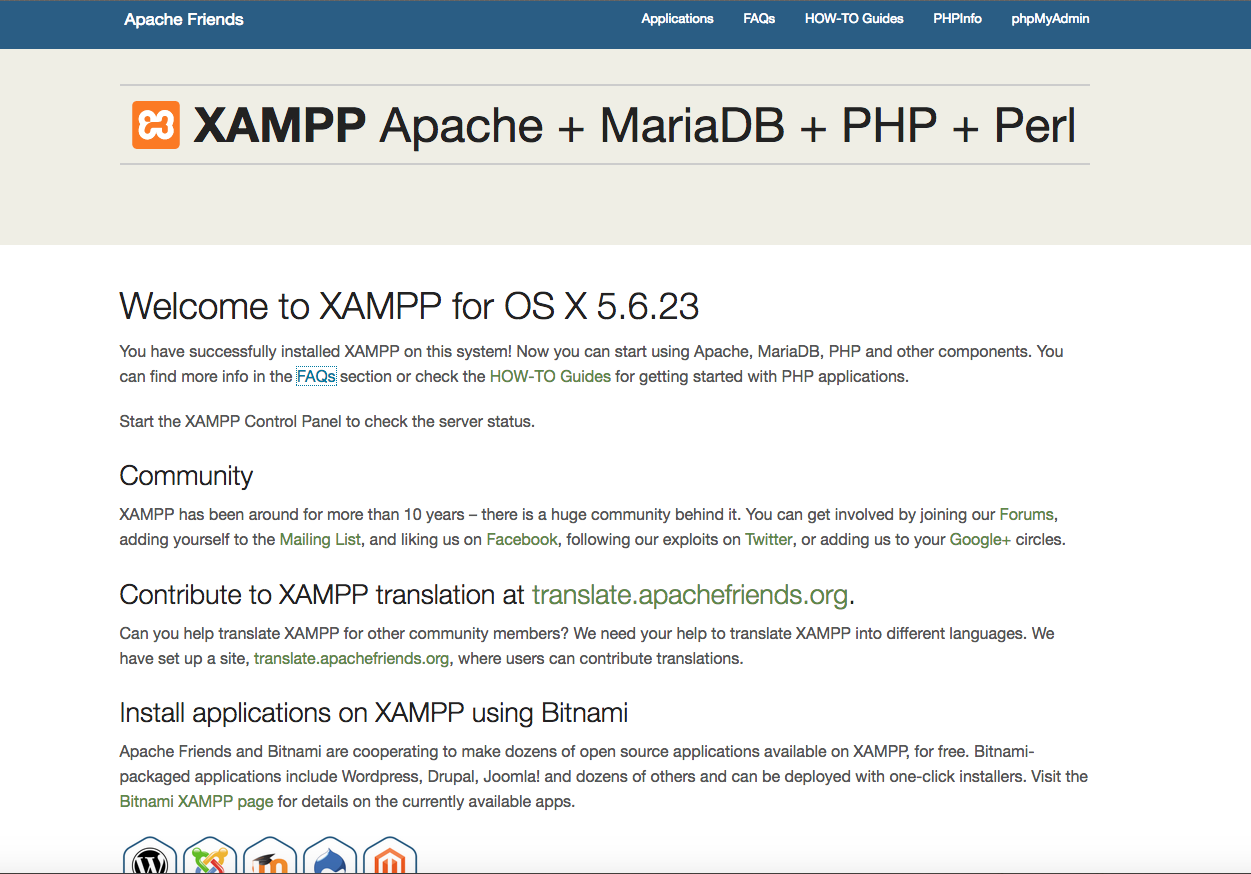The width and height of the screenshot is (1251, 874).
Task: Follow the HOW-TO Guides link in the welcome paragraph
Action: (550, 377)
